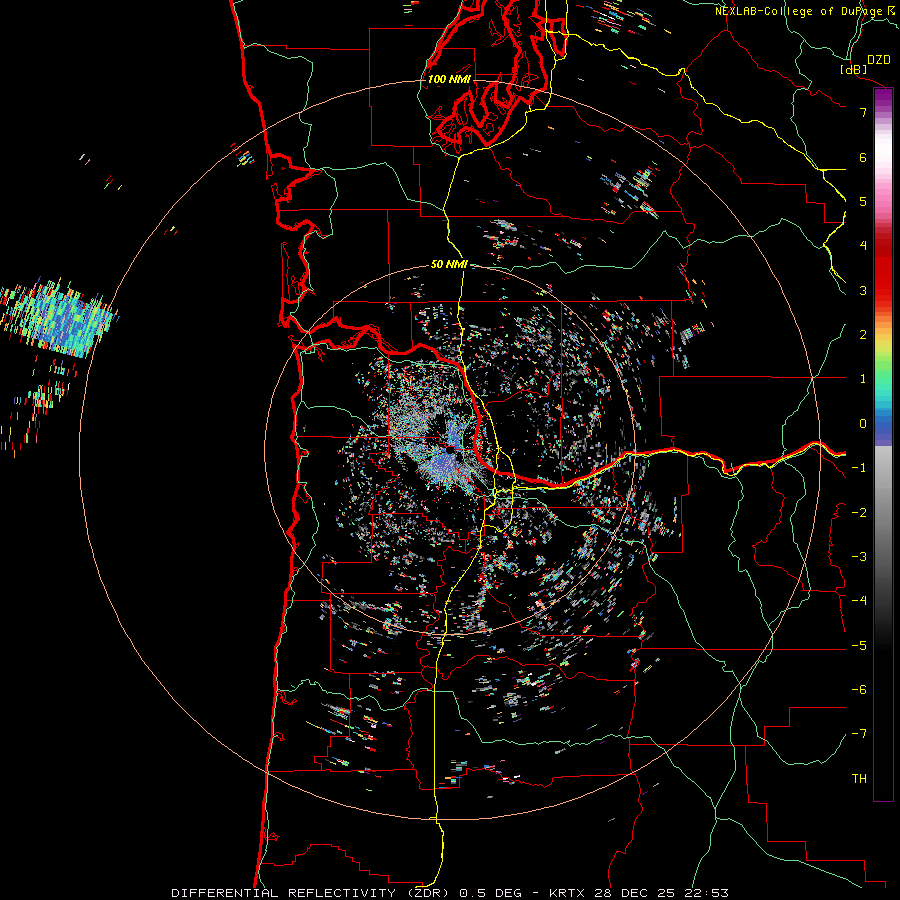Screen dimensions: 900x900
Task: Click the -6 tick label on color scale
Action: pyautogui.click(x=859, y=690)
